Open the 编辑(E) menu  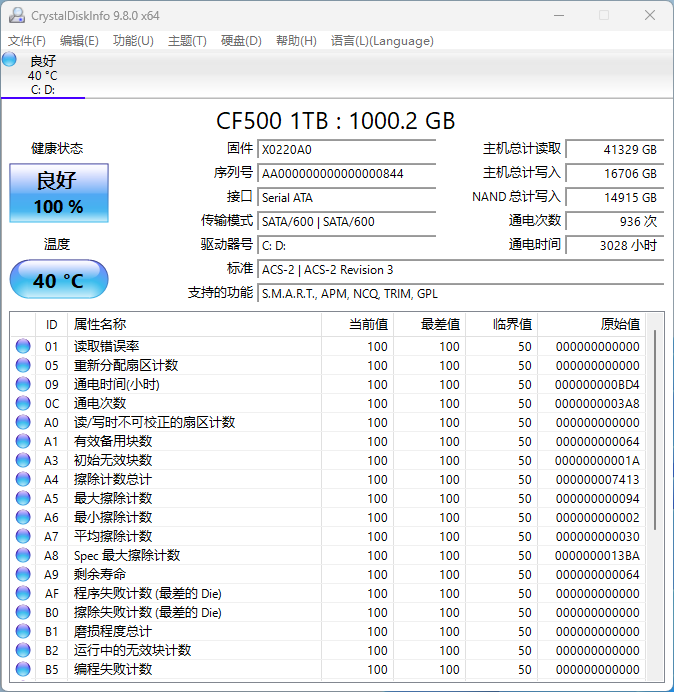79,41
